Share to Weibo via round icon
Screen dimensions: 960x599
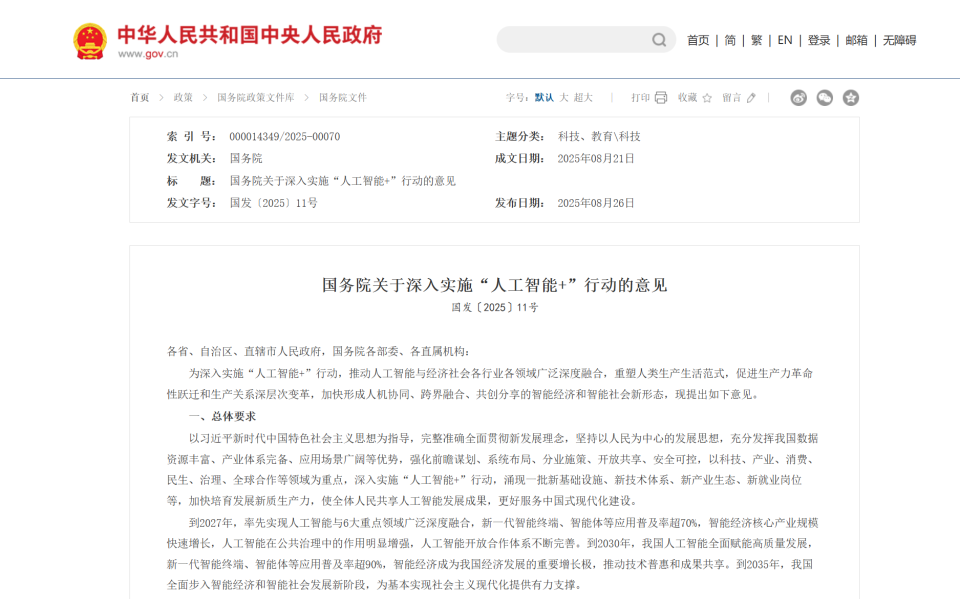798,97
